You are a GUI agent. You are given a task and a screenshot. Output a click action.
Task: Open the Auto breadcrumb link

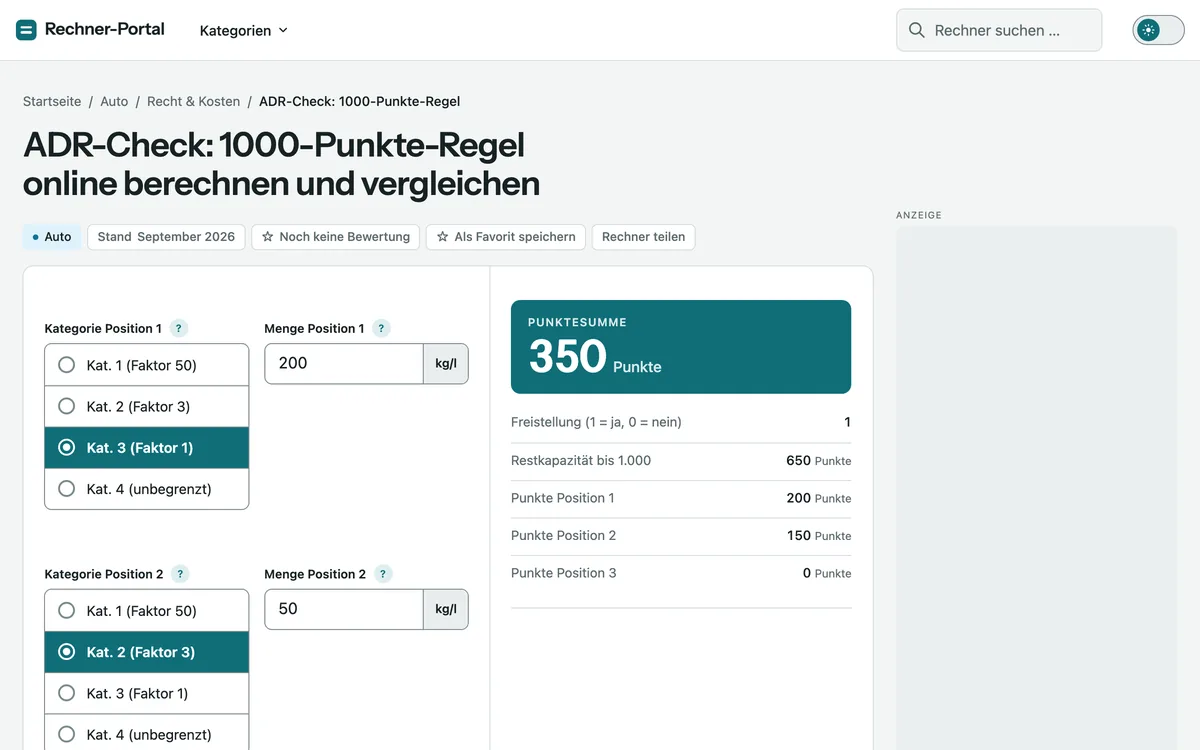(x=114, y=101)
